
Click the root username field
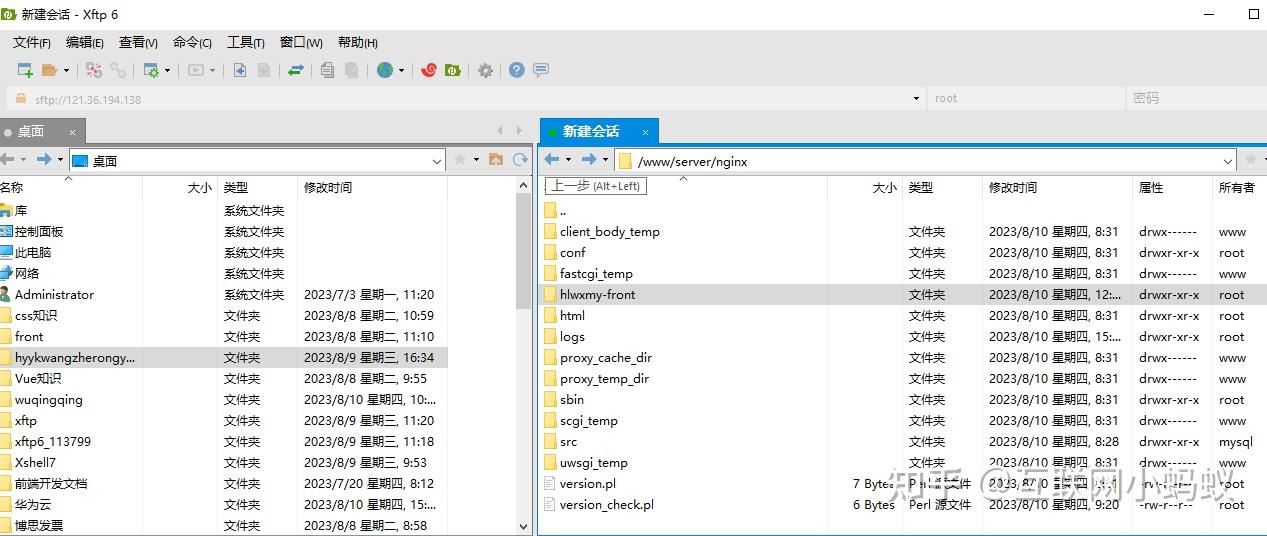click(1025, 98)
